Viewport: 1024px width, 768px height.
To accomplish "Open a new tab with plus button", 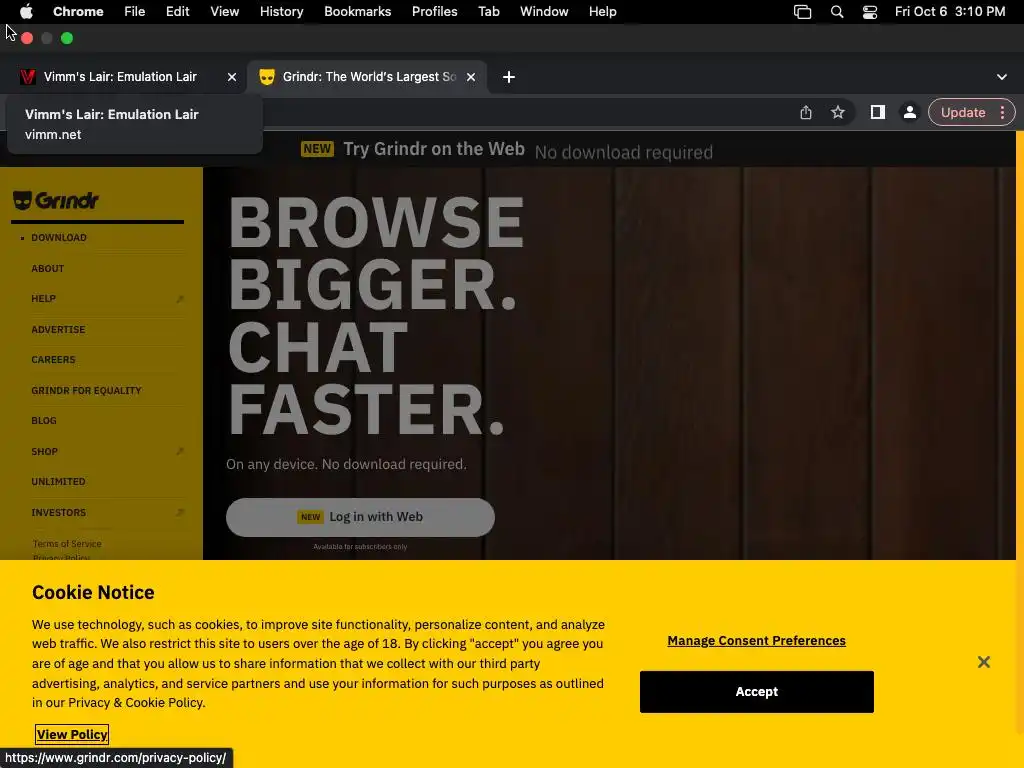I will click(509, 77).
